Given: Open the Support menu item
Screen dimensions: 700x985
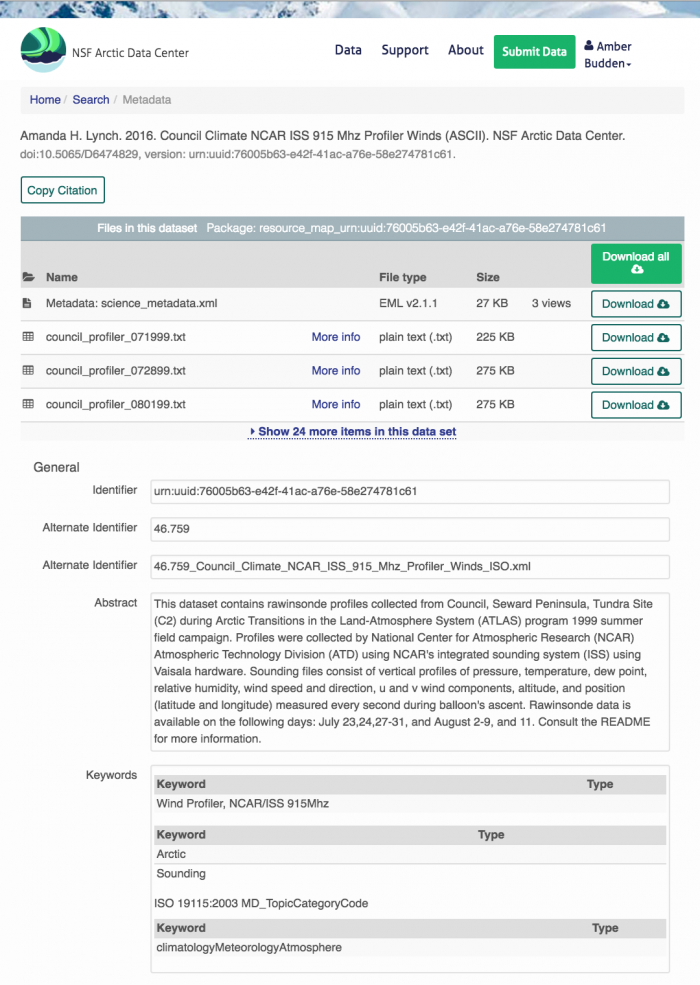Looking at the screenshot, I should pos(405,50).
